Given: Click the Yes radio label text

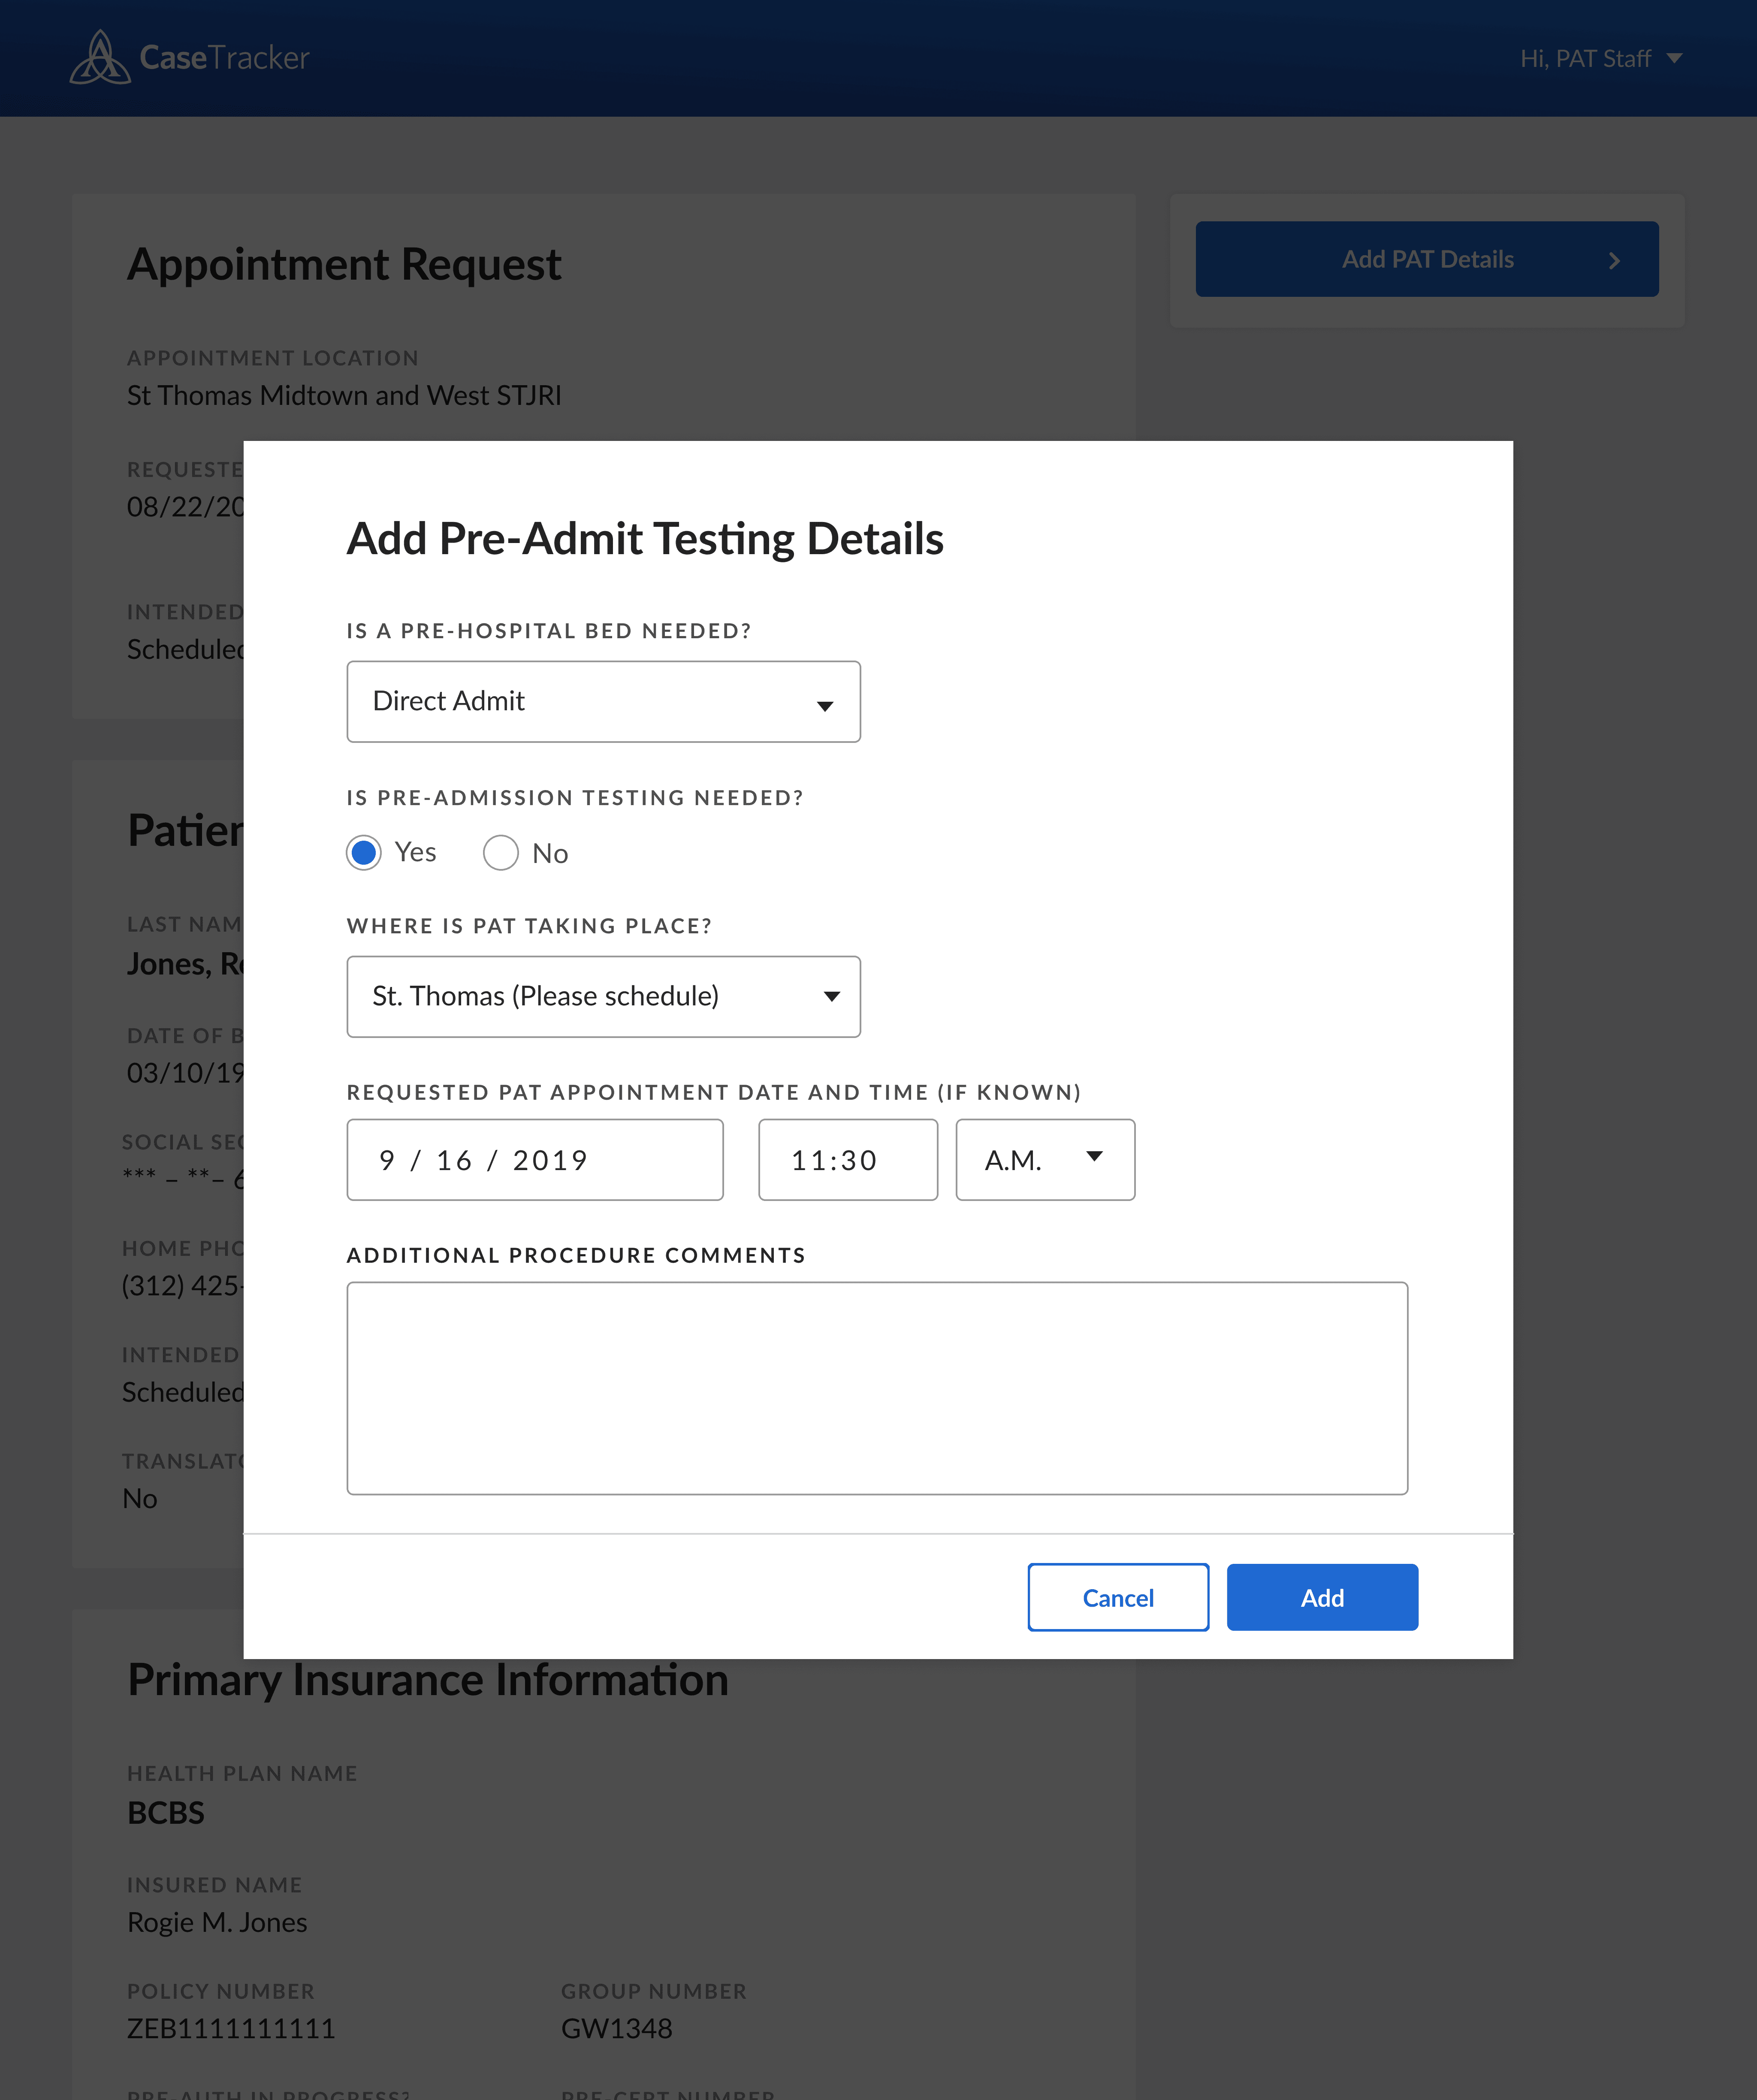Looking at the screenshot, I should 415,852.
